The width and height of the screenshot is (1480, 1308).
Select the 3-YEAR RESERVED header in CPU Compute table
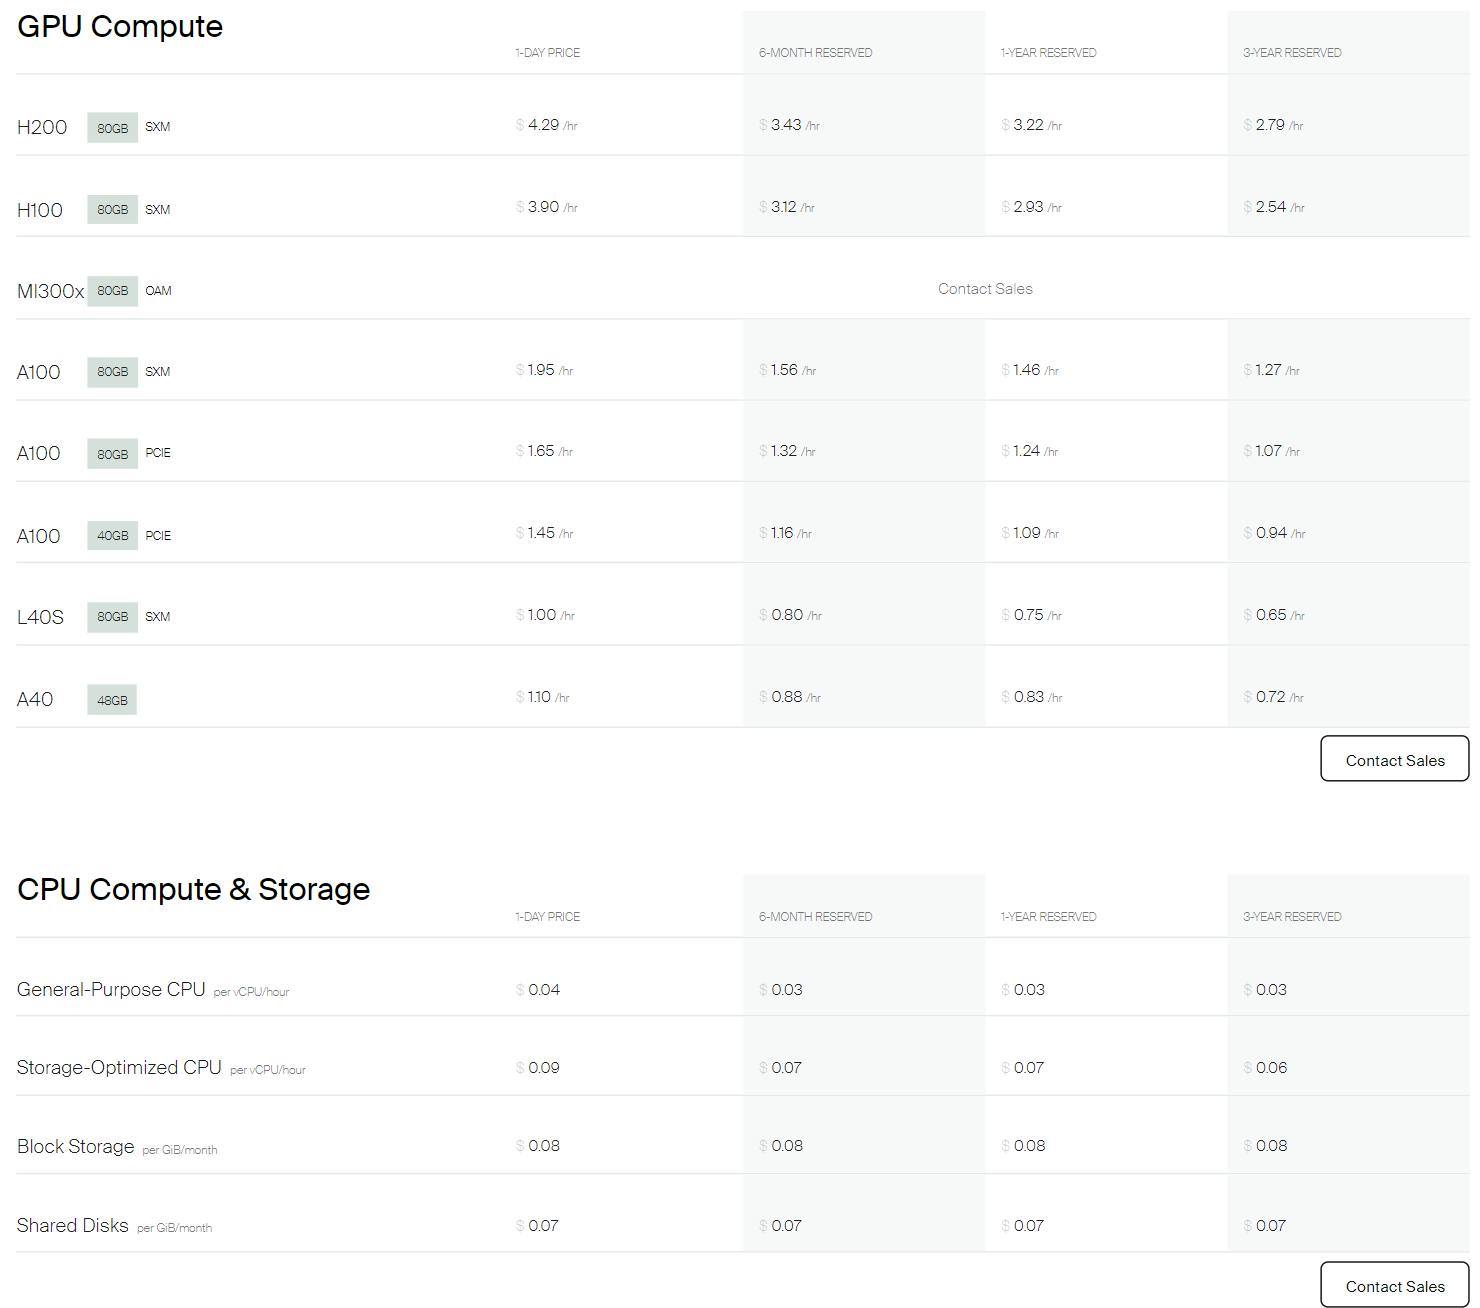1292,917
